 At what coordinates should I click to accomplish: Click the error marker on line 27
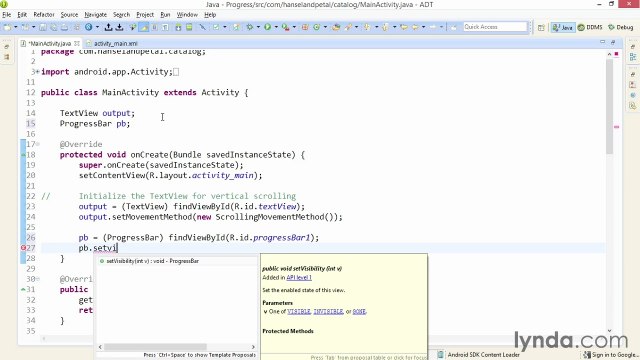click(23, 248)
